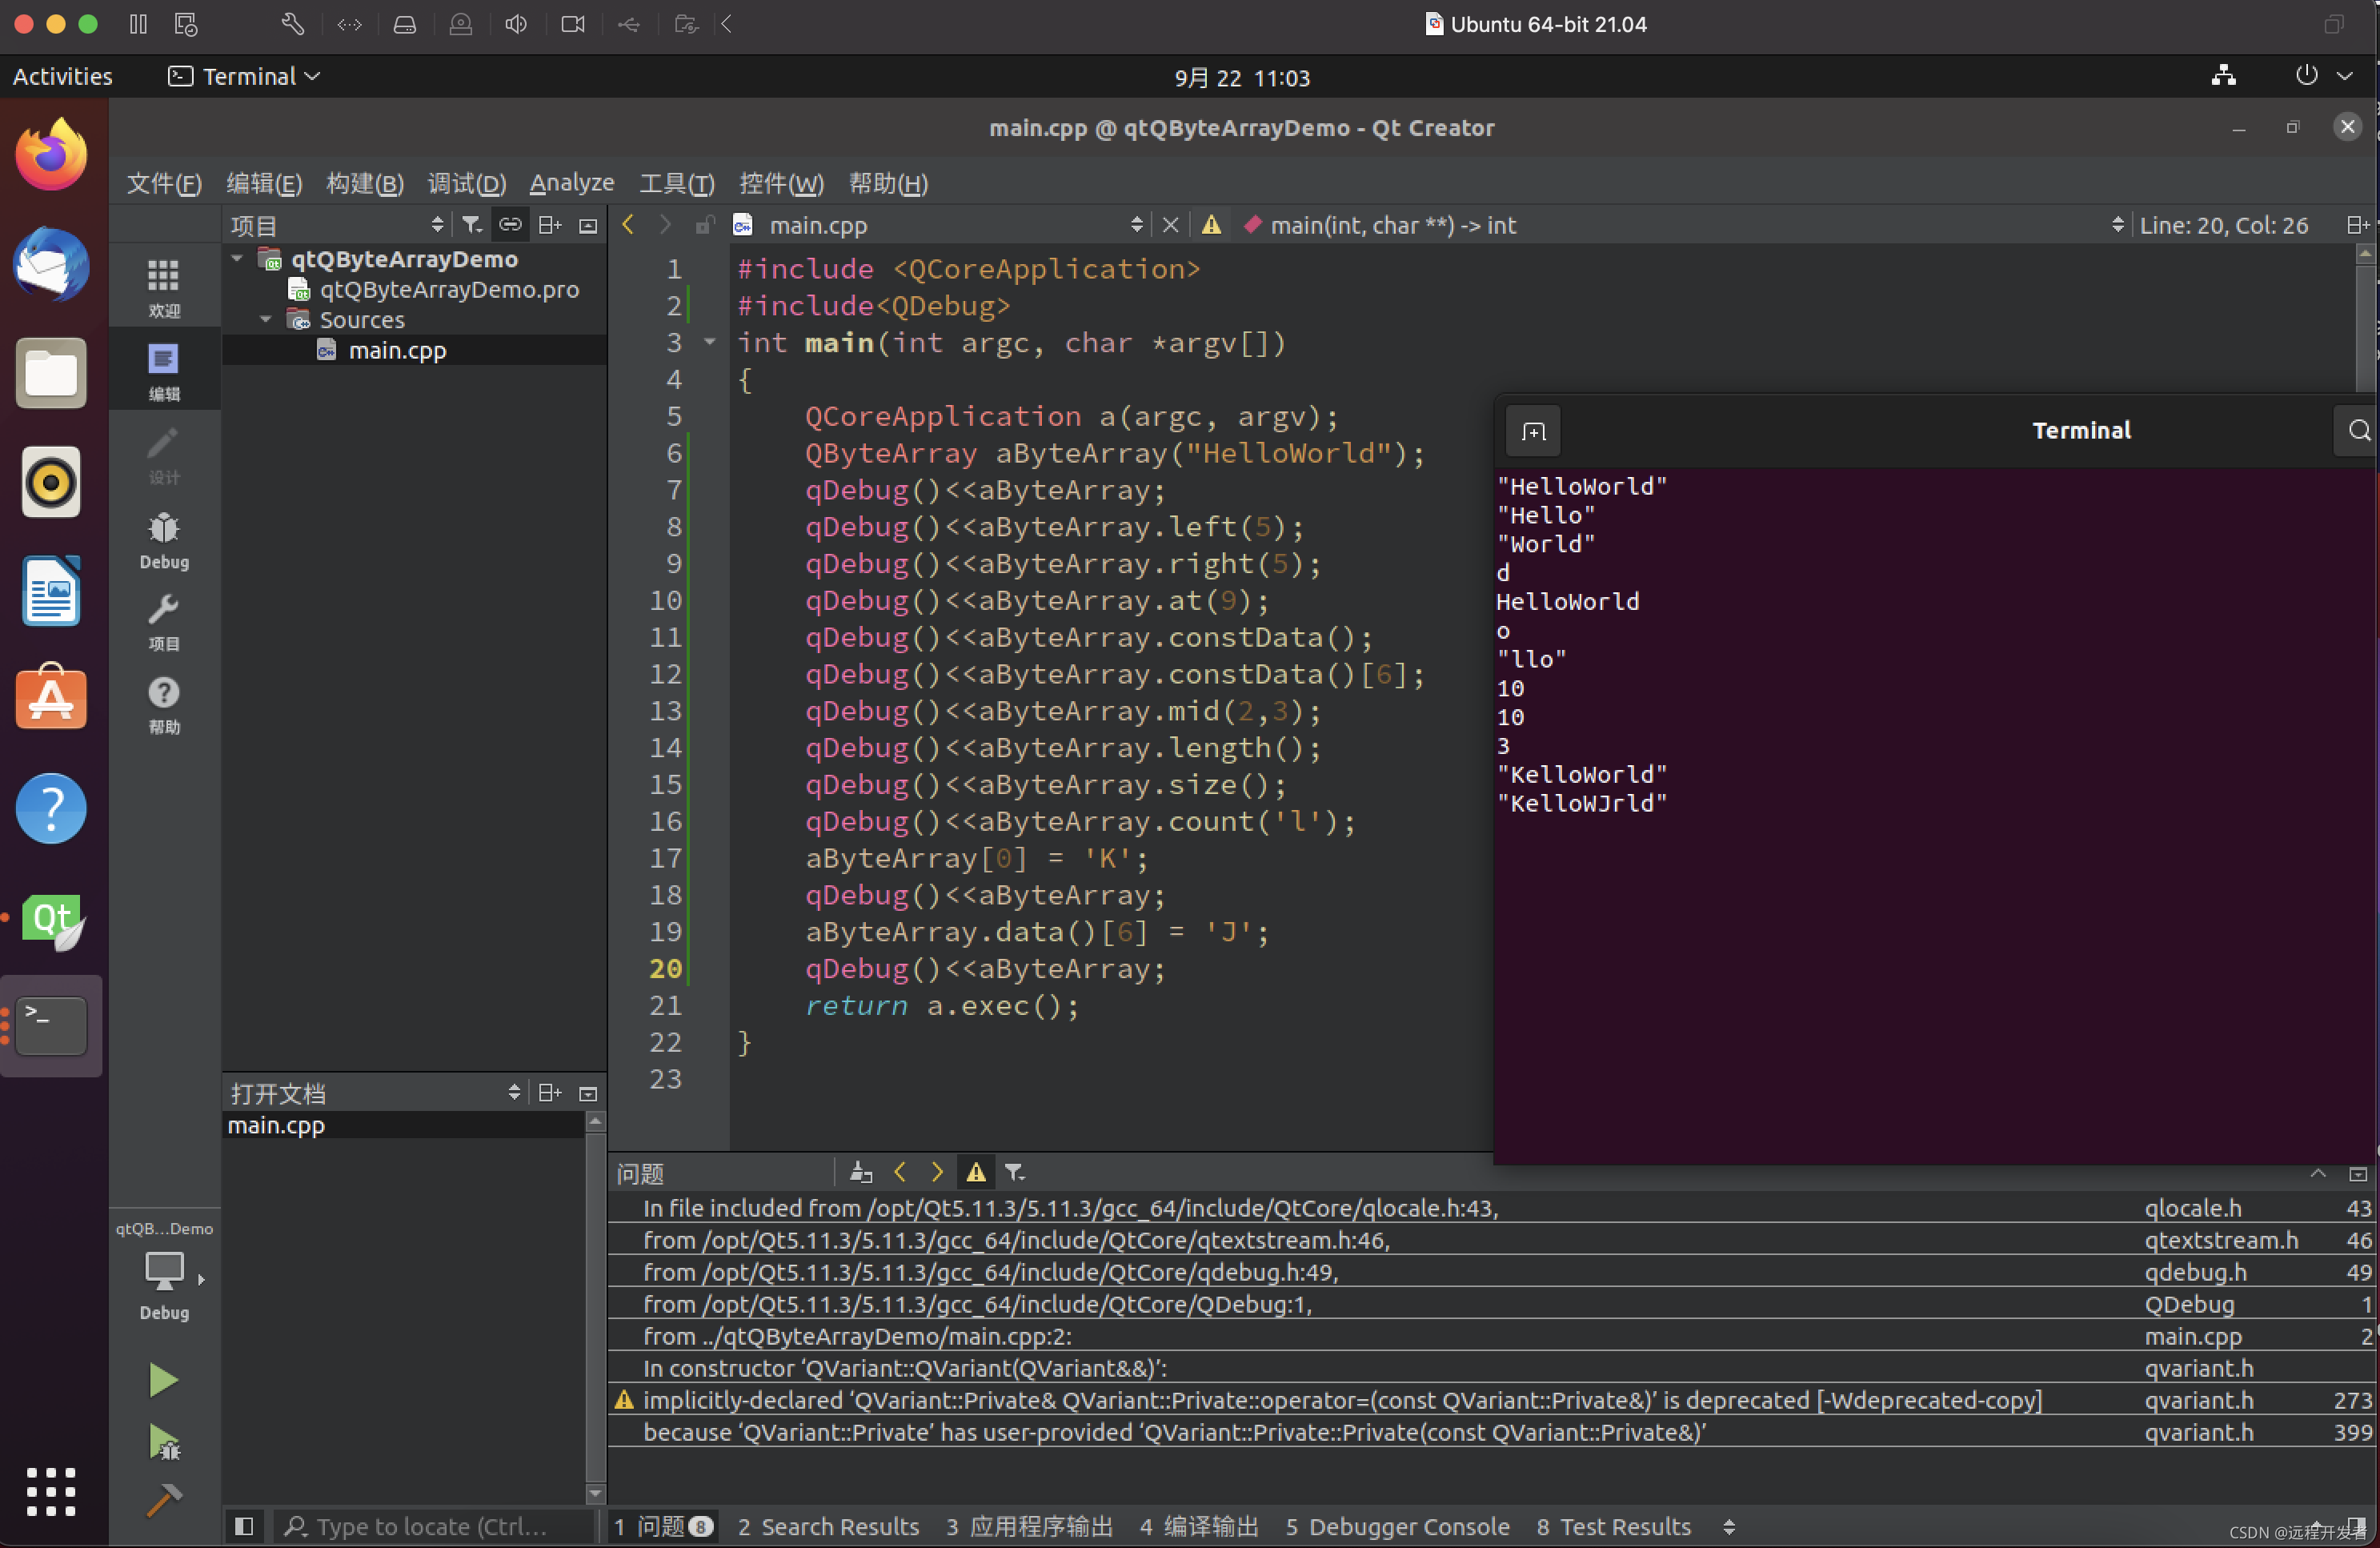This screenshot has height=1548, width=2380.
Task: Open the 工具(T) menu
Action: click(677, 183)
